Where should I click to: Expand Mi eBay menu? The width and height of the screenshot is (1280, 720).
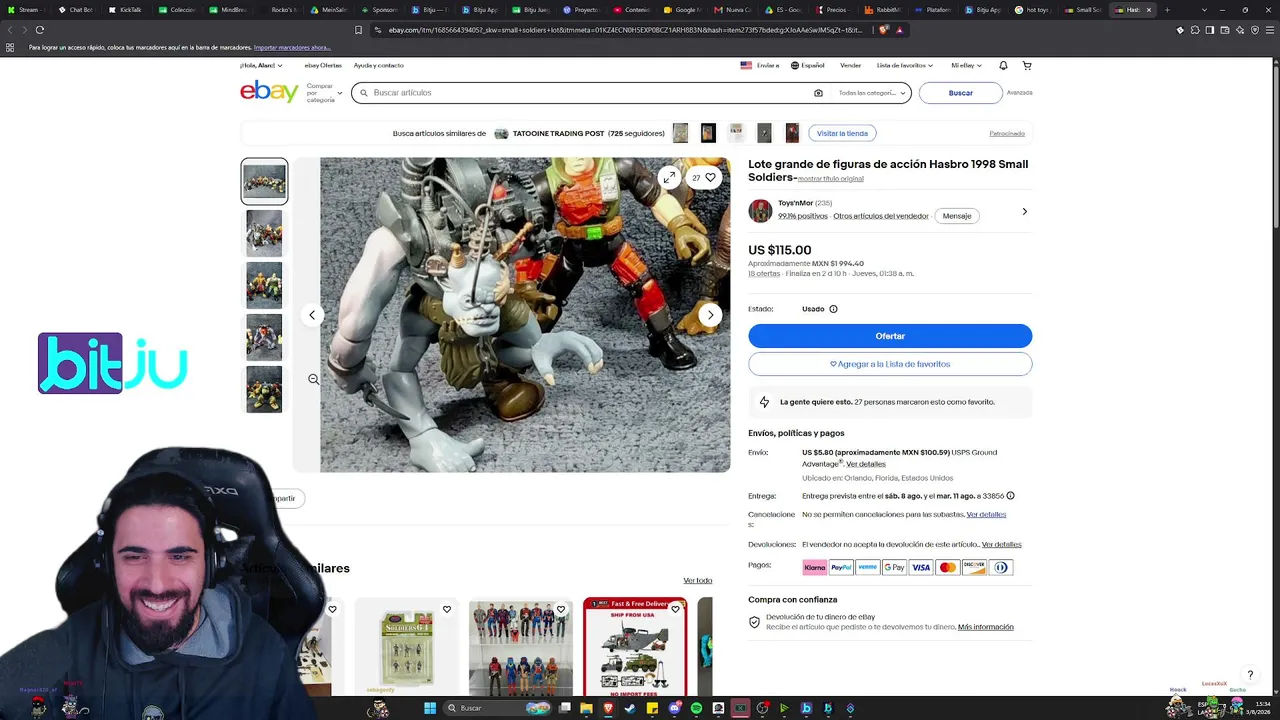pyautogui.click(x=966, y=65)
